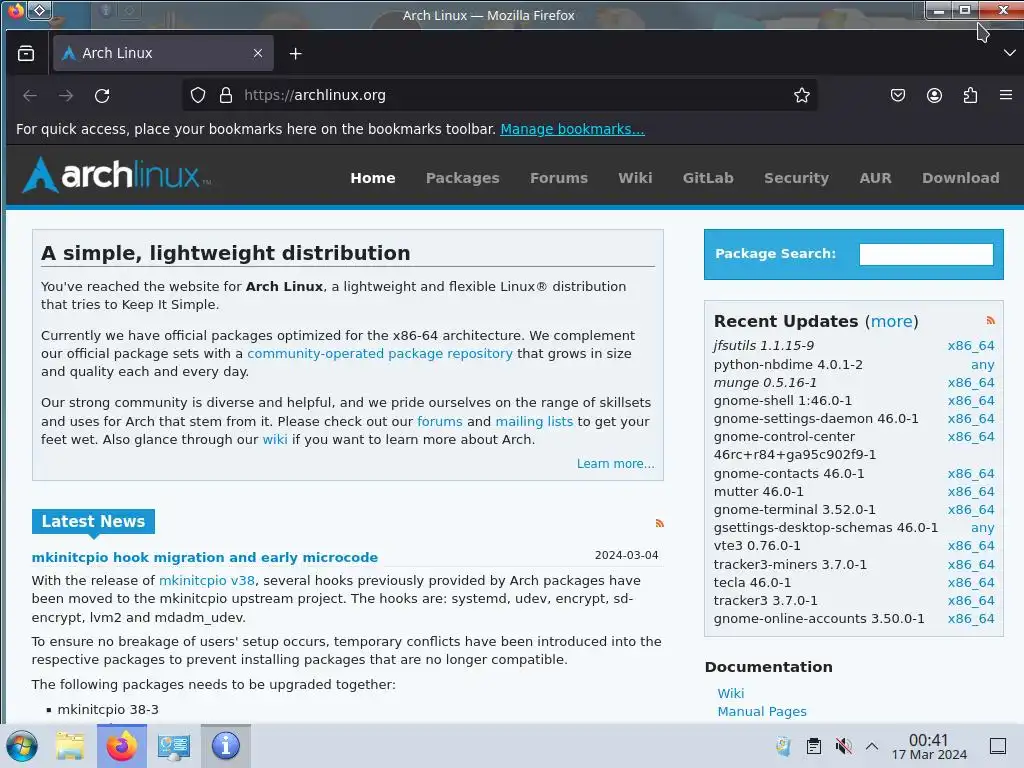Follow the mailing lists link
The width and height of the screenshot is (1024, 768).
[x=534, y=421]
